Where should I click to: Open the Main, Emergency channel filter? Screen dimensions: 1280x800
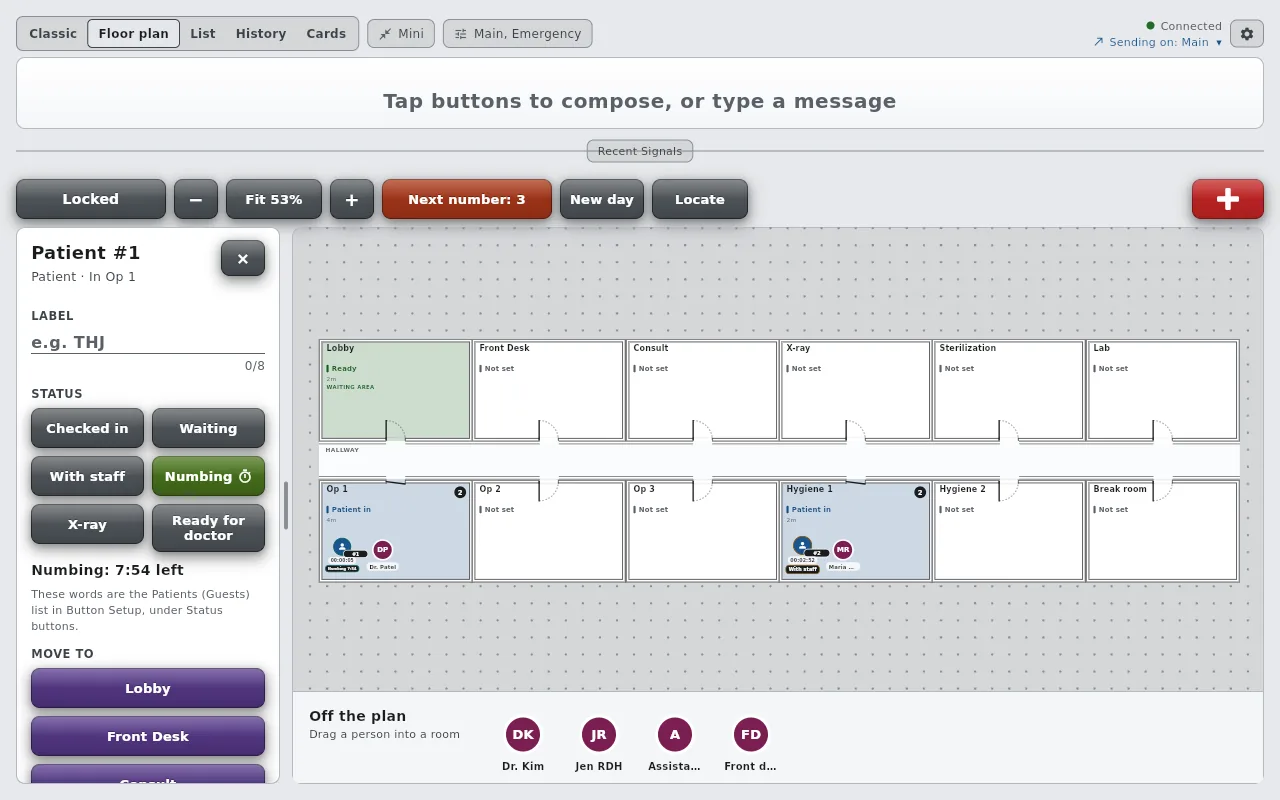click(x=518, y=34)
